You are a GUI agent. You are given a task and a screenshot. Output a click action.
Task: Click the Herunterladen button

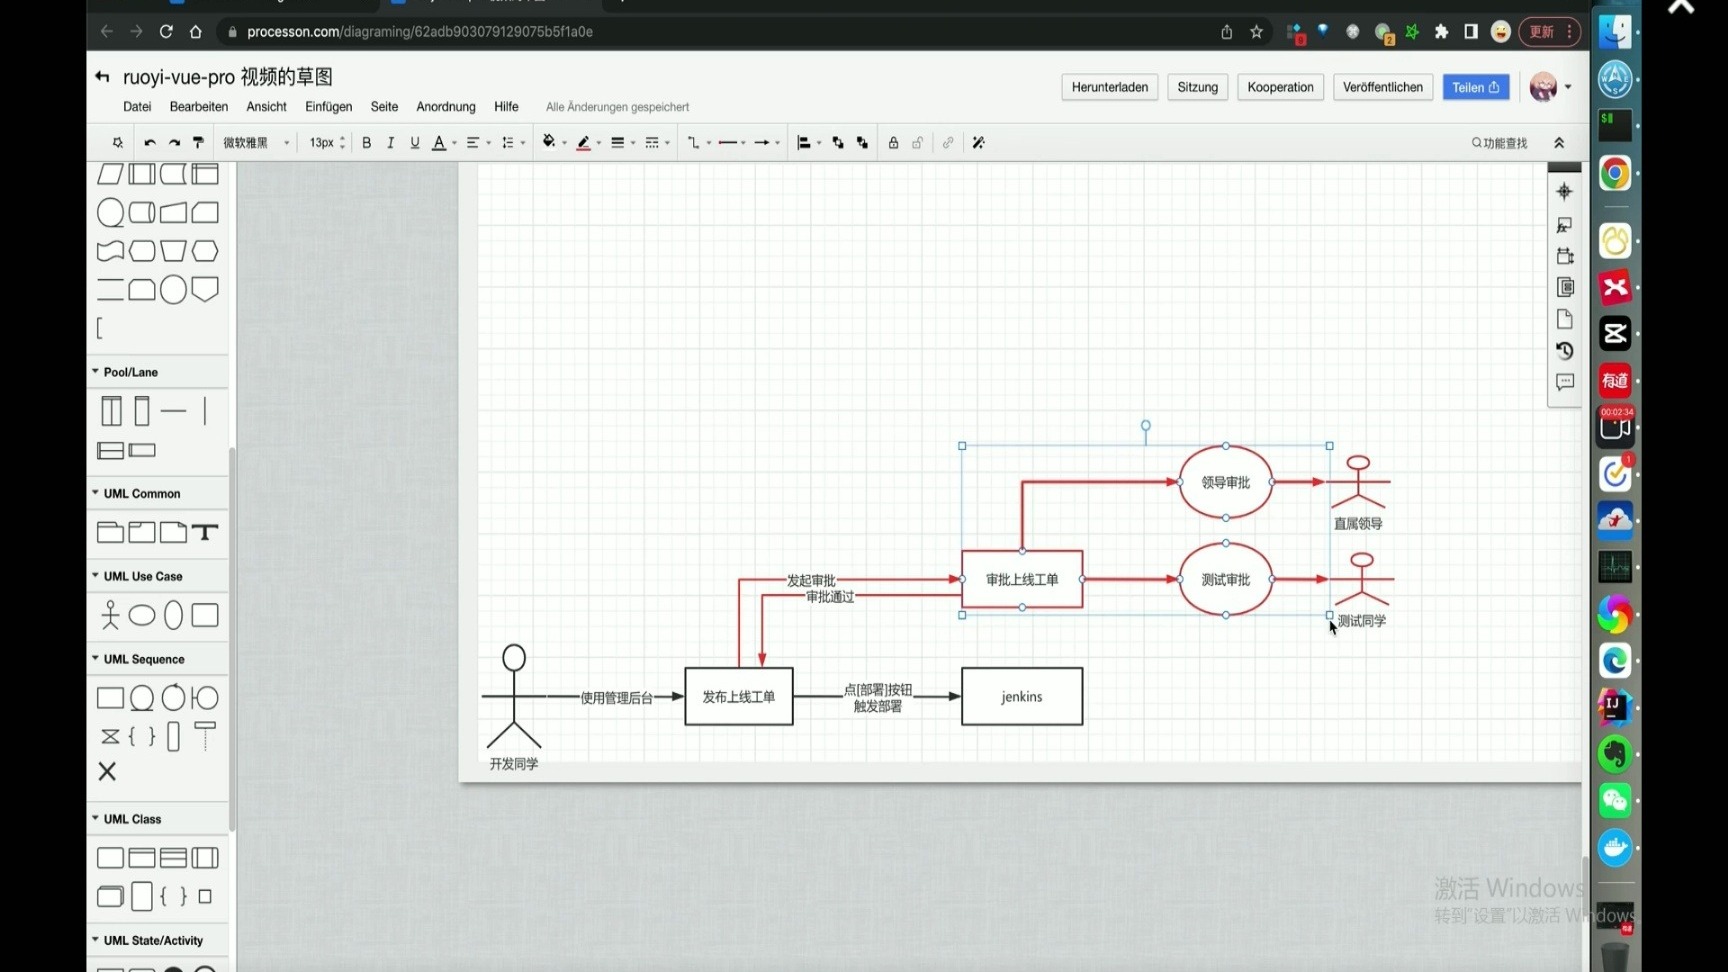(x=1109, y=88)
